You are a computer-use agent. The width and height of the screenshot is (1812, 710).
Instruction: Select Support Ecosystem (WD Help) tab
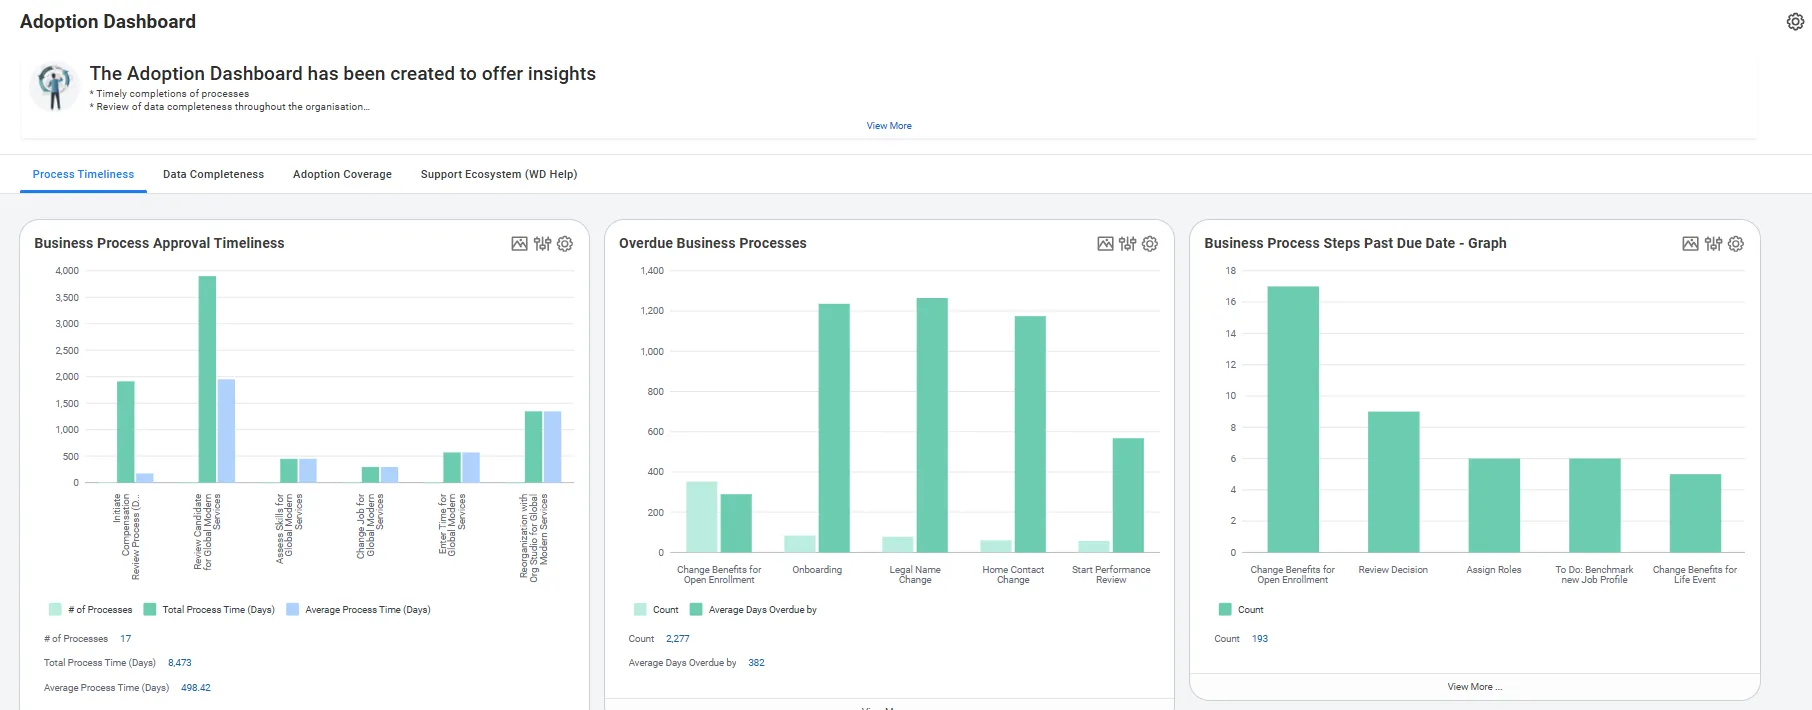click(499, 174)
